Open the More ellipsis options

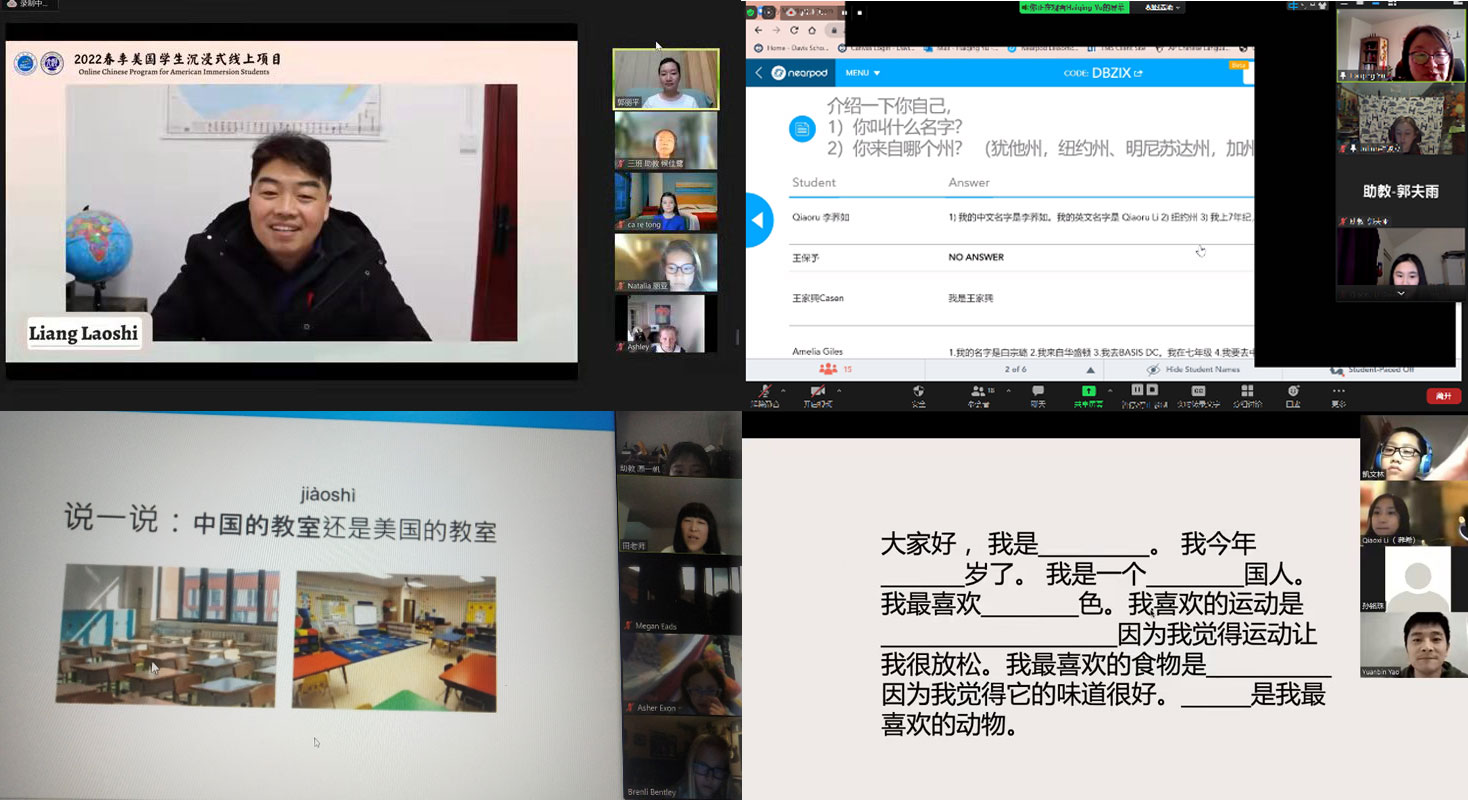coord(1338,391)
